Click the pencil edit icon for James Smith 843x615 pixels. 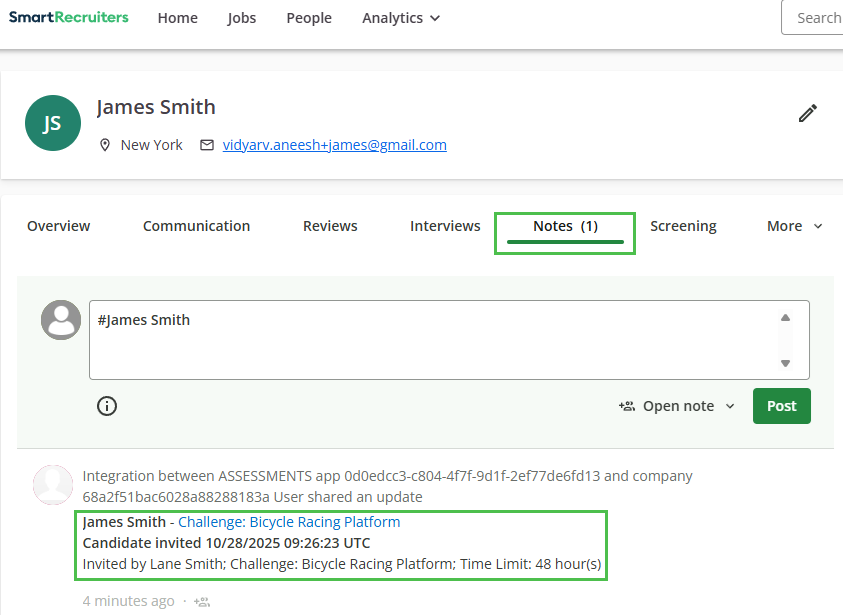click(x=808, y=113)
